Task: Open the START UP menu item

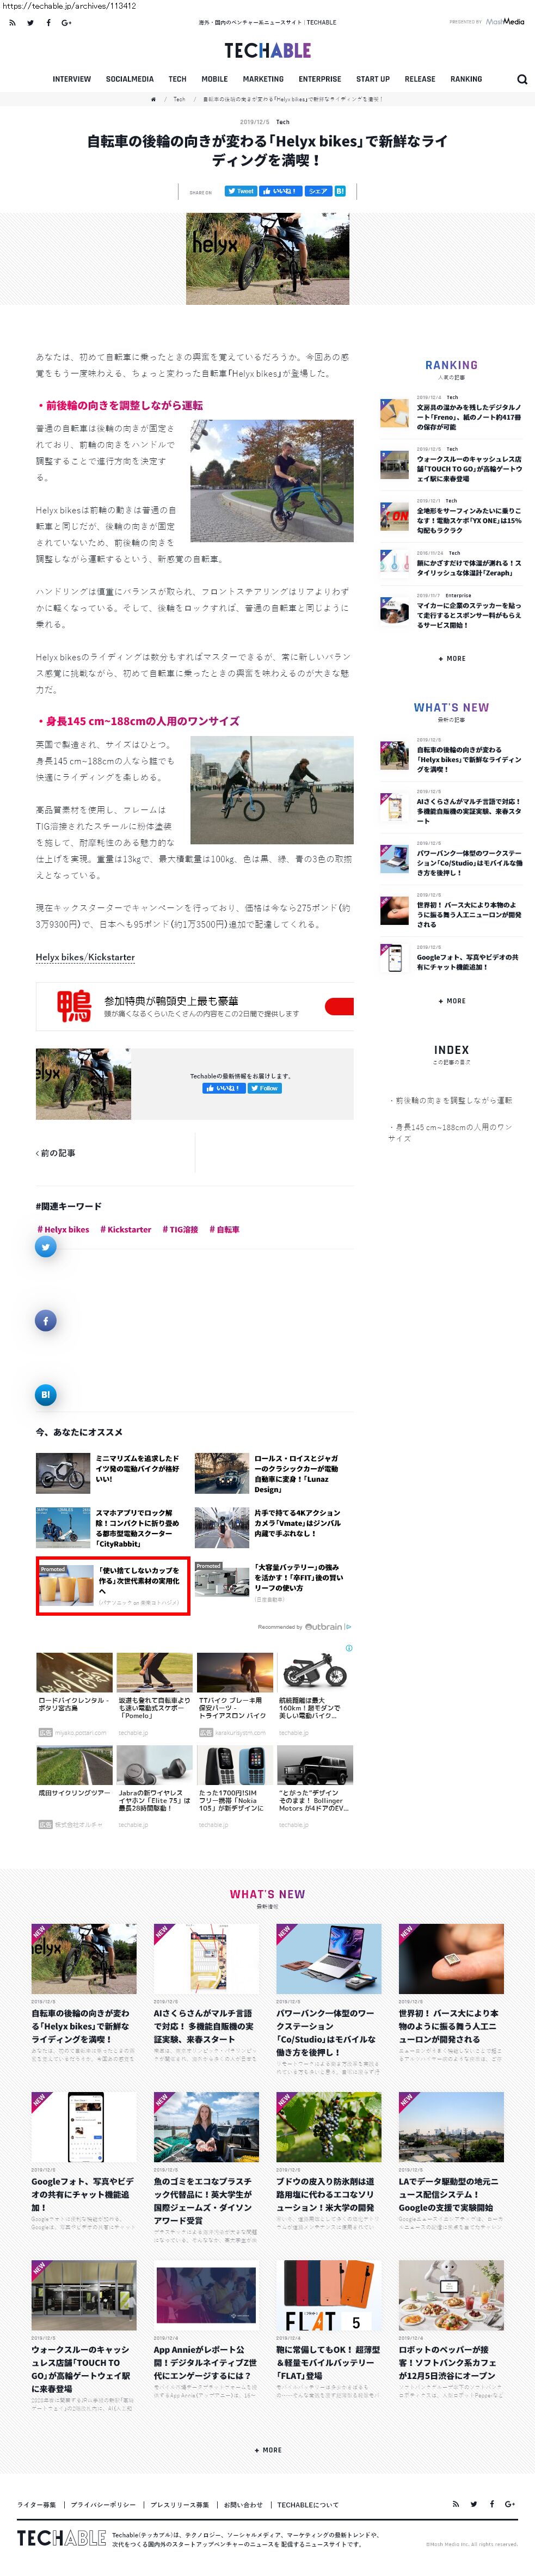Action: coord(372,79)
